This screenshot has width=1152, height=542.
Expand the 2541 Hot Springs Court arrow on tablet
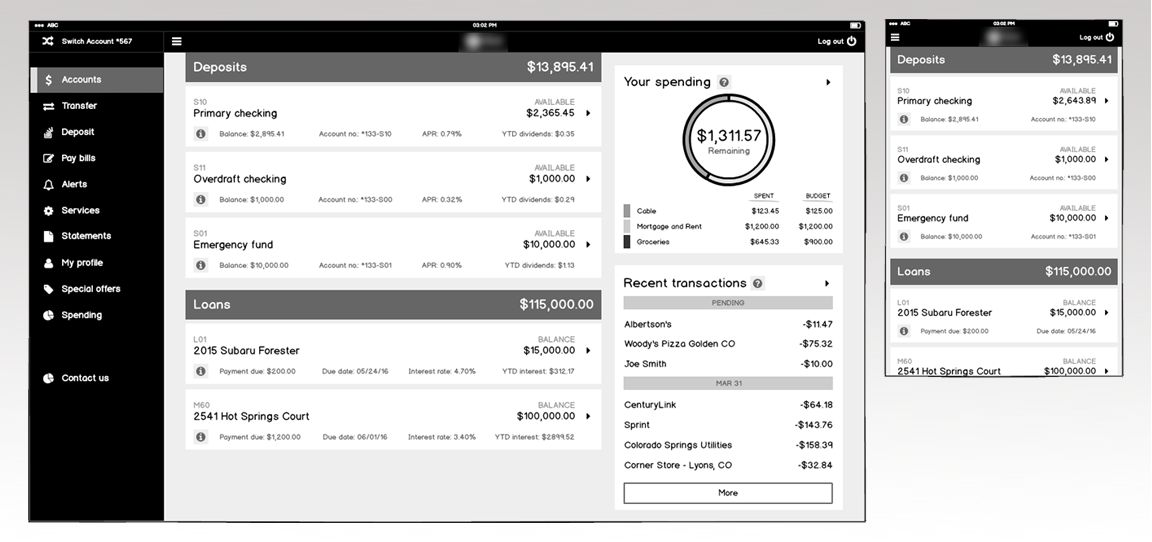pos(588,416)
